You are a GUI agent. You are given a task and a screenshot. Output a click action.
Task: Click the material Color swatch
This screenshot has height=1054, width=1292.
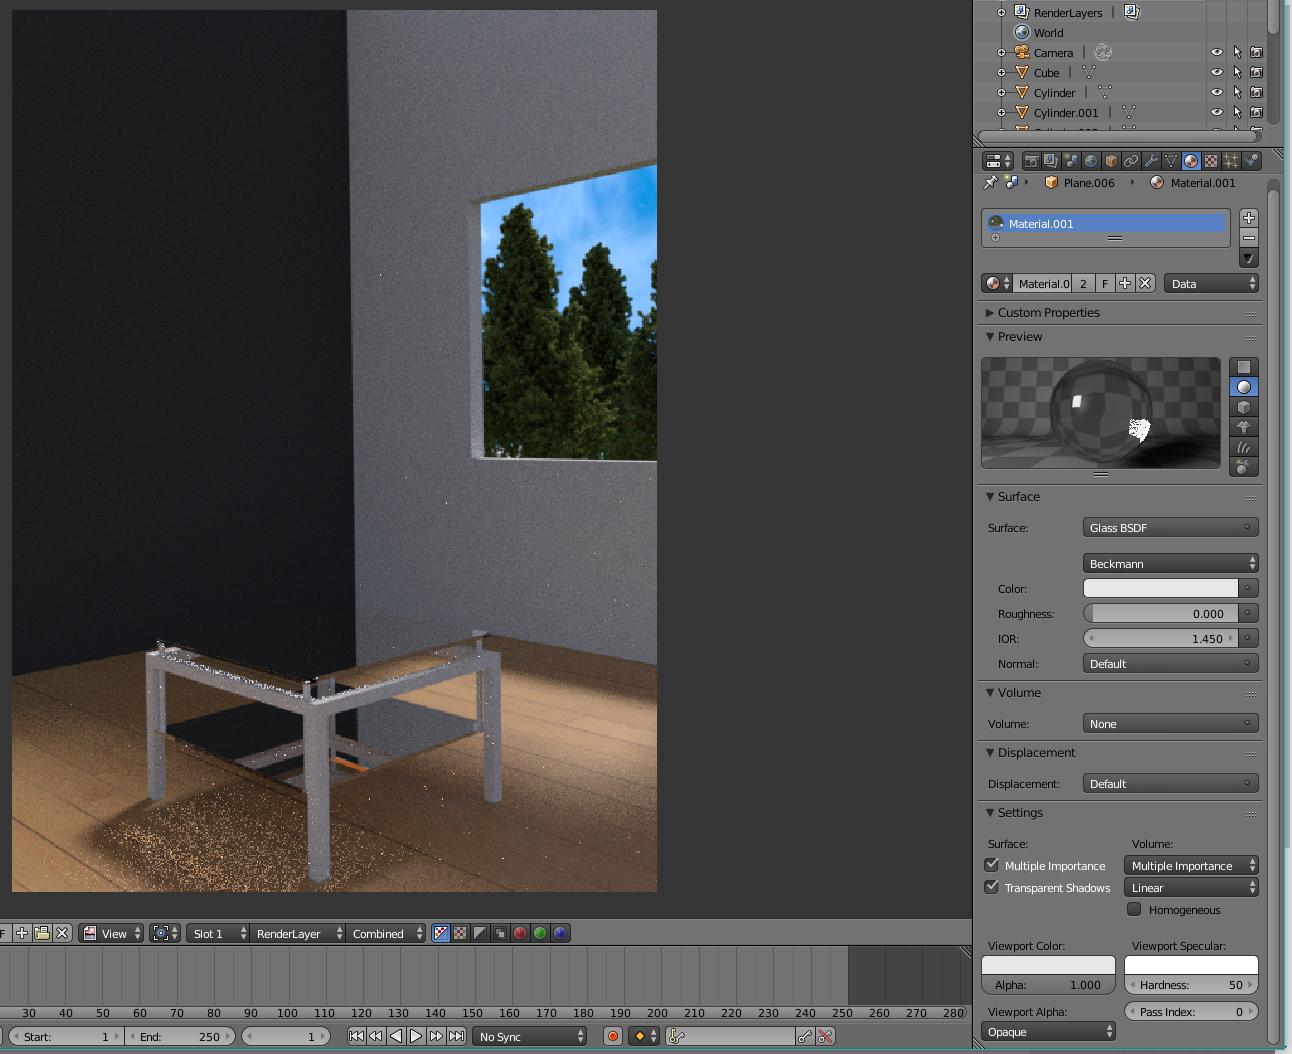[1159, 588]
